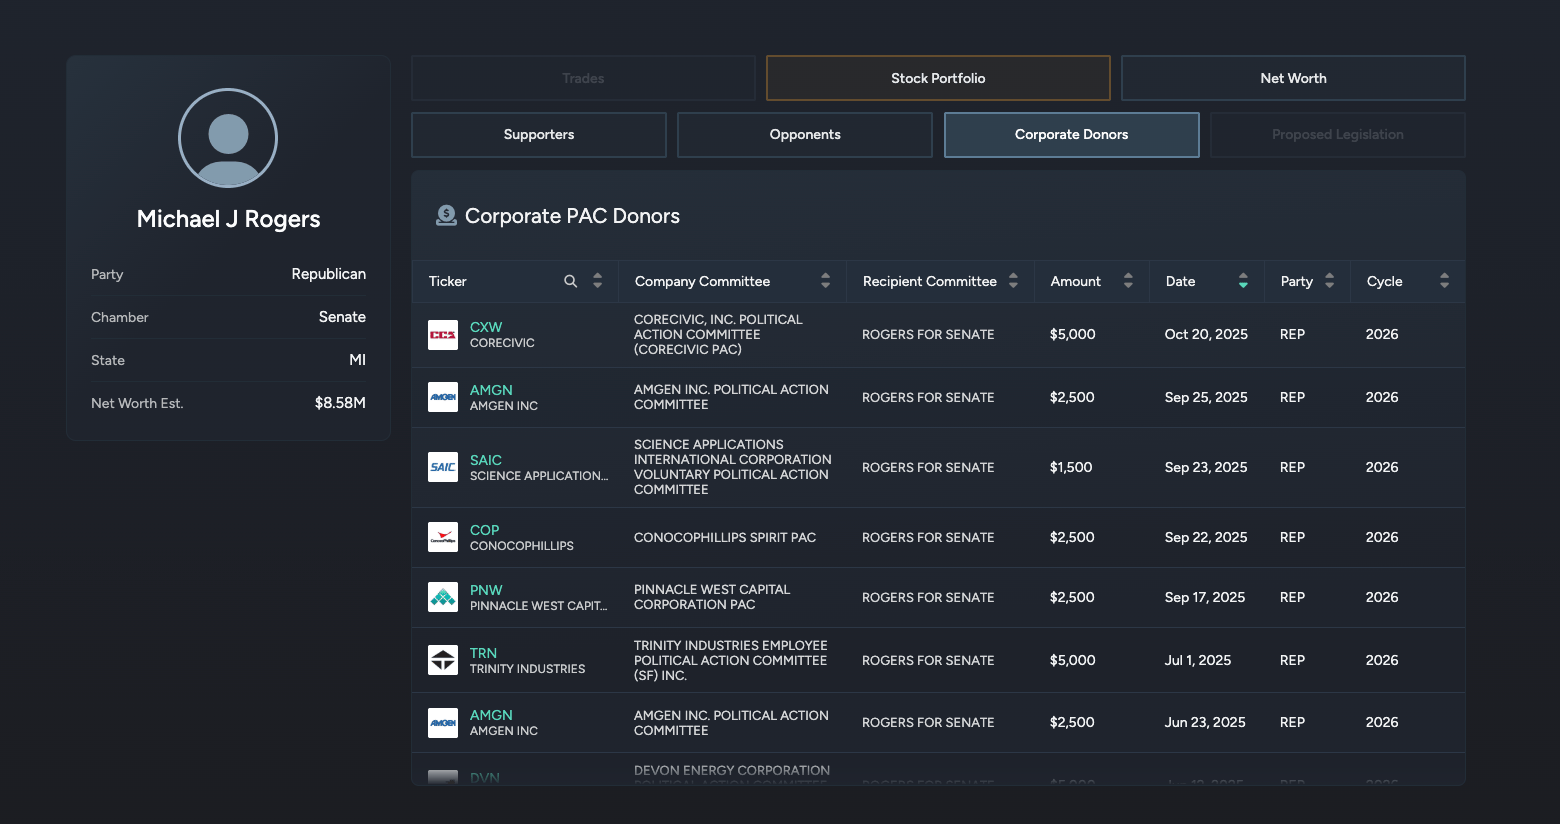Image resolution: width=1560 pixels, height=824 pixels.
Task: Click the ConocoPhillips logo icon
Action: pos(443,537)
